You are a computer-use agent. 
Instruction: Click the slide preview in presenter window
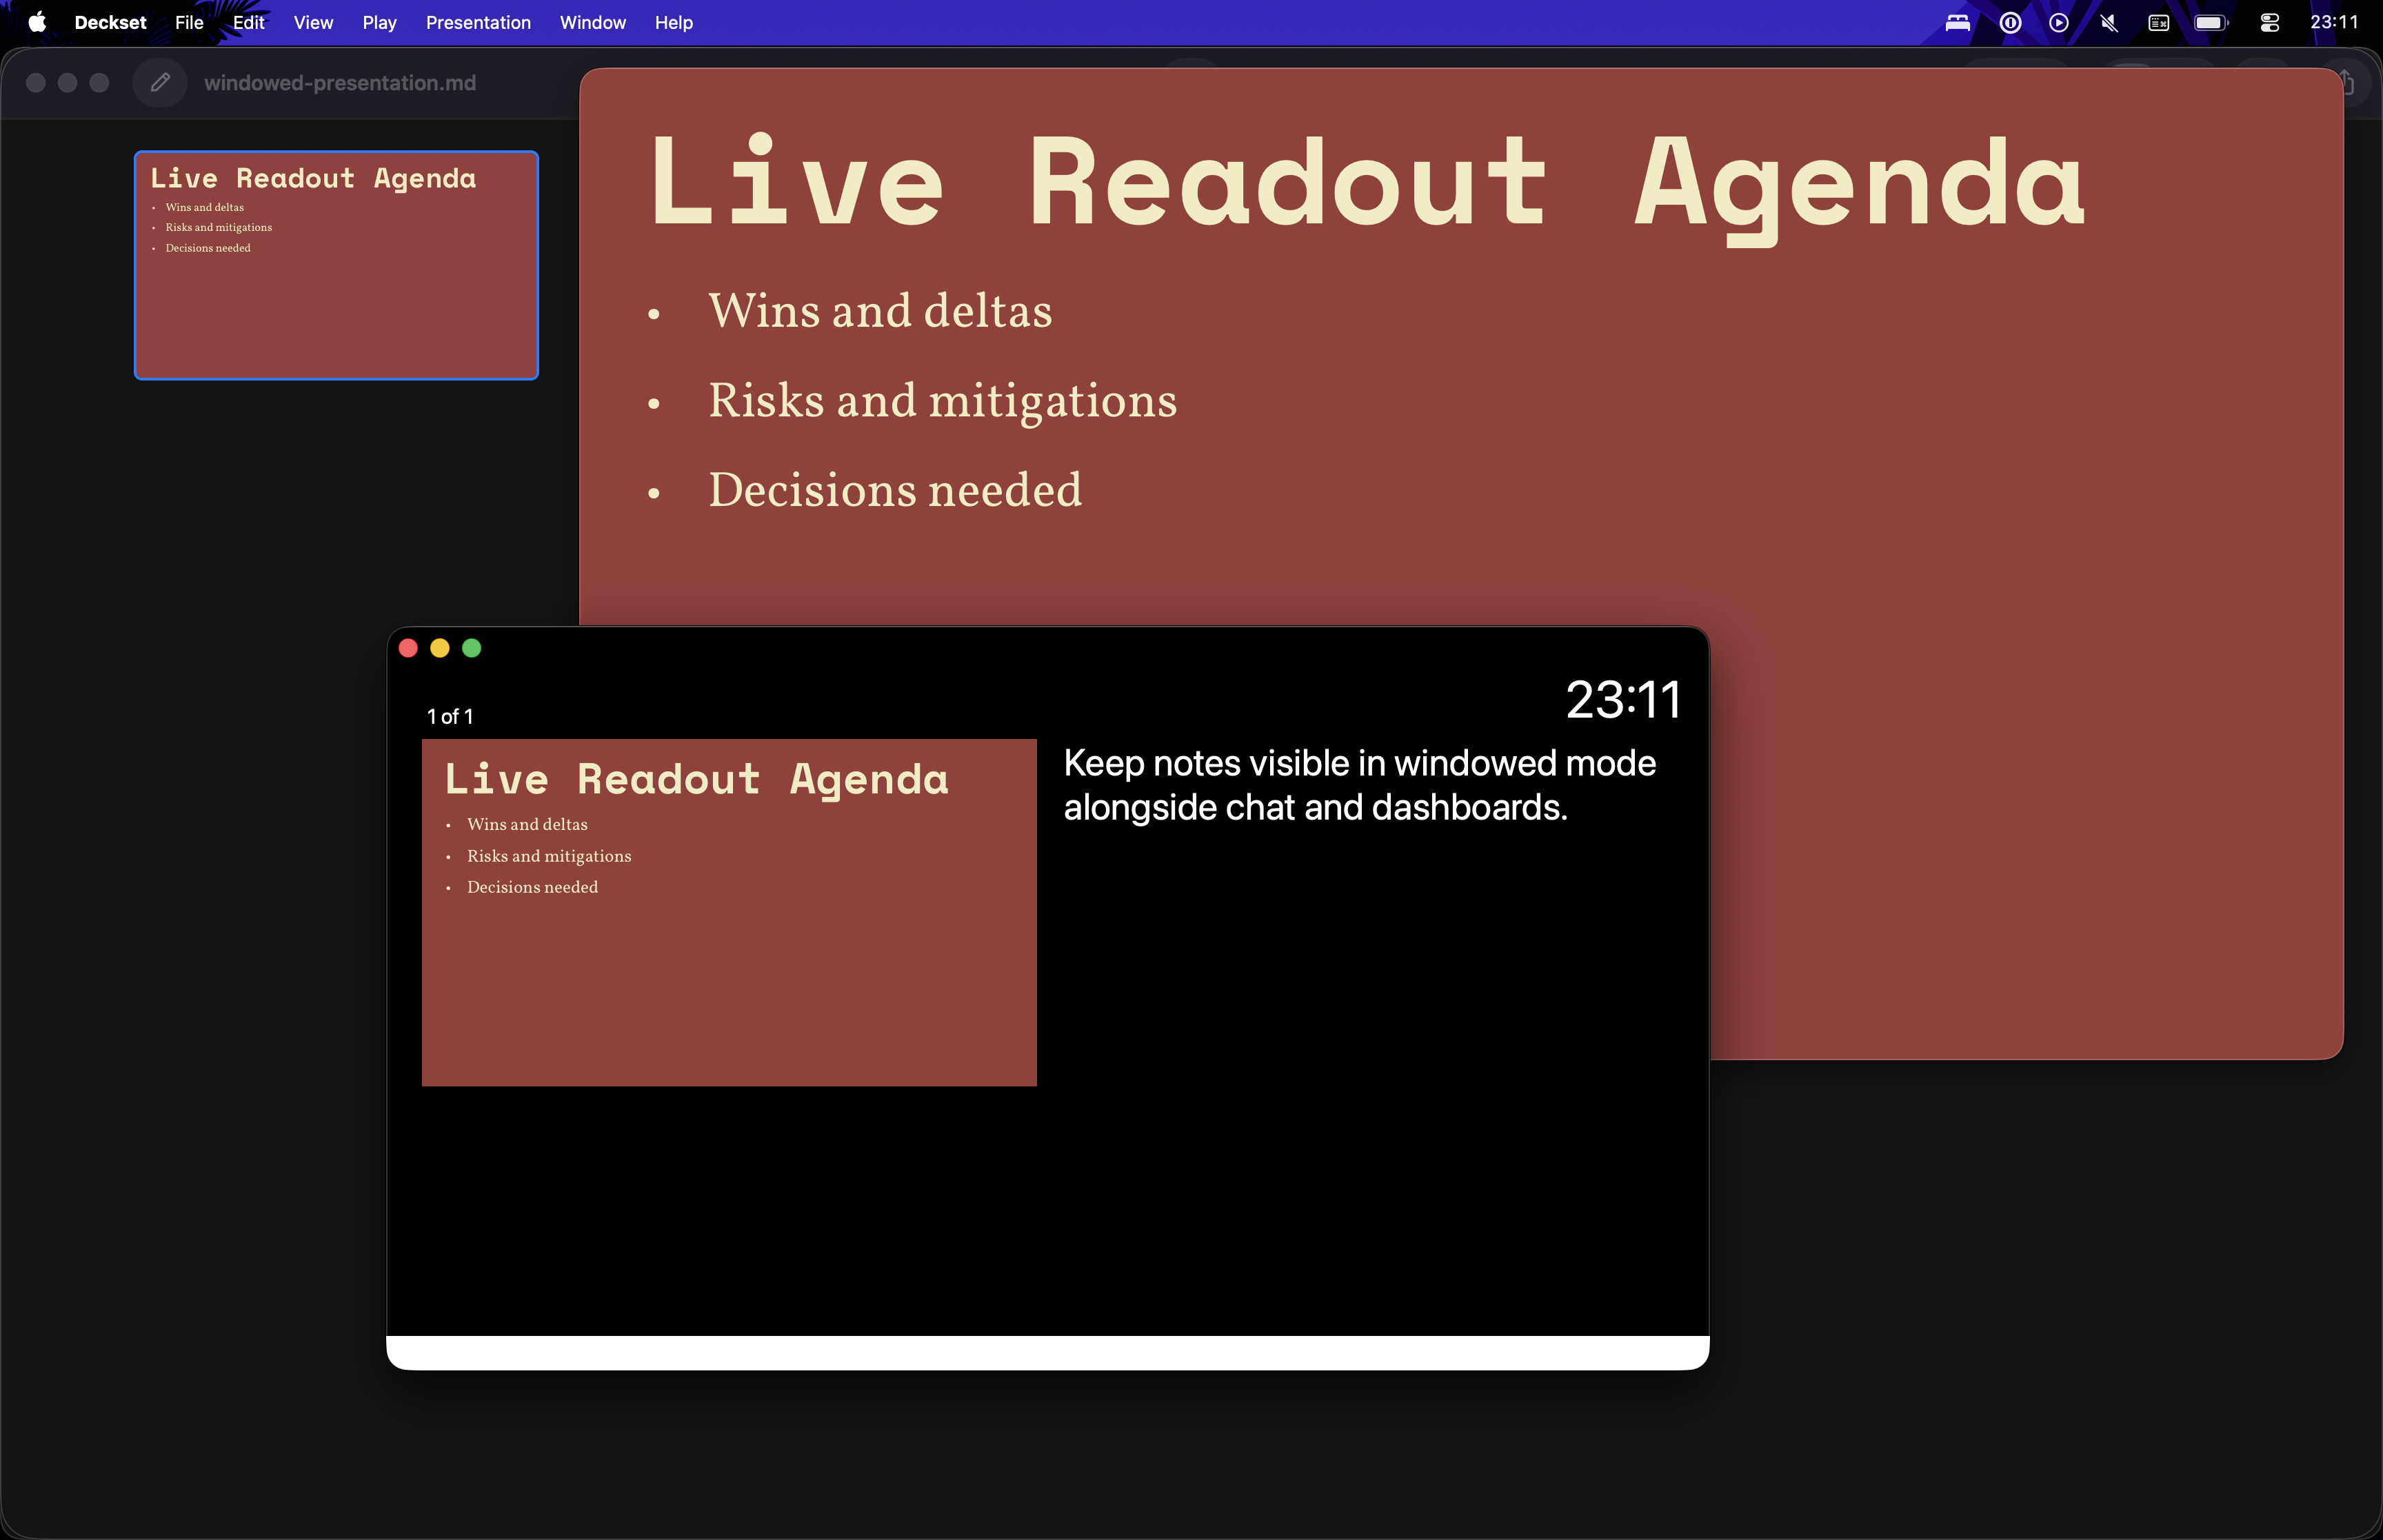point(729,912)
